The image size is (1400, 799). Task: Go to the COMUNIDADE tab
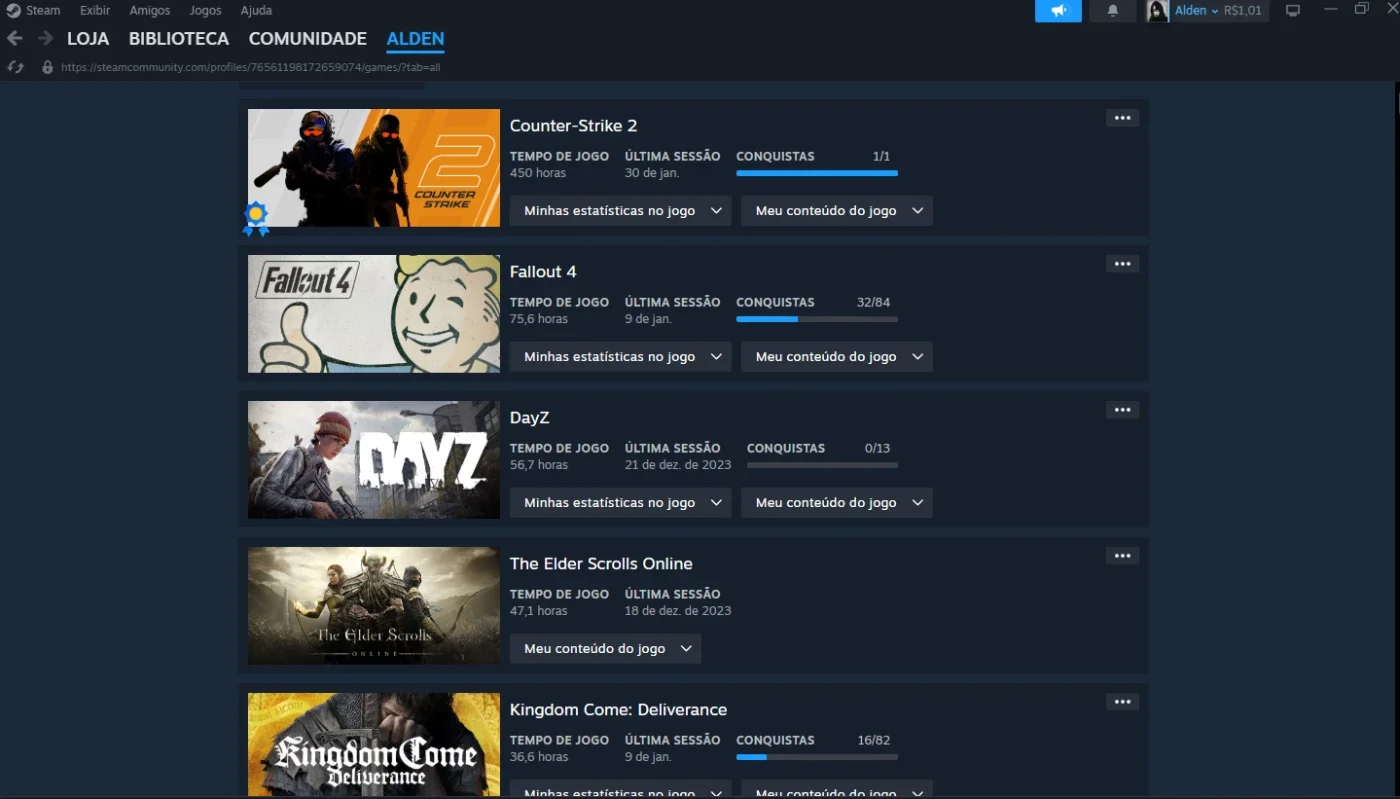[x=308, y=39]
